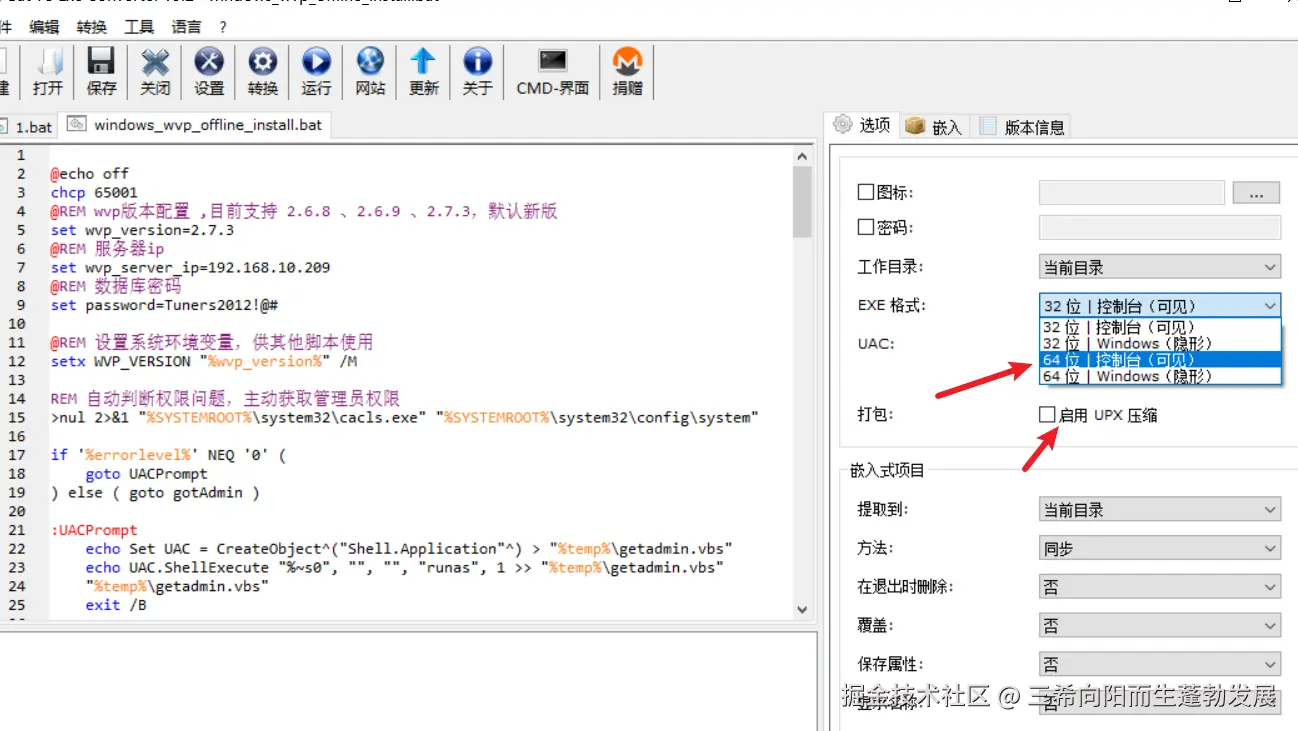Click the editor vertical scrollbar thumb
1298x731 pixels.
pos(802,202)
